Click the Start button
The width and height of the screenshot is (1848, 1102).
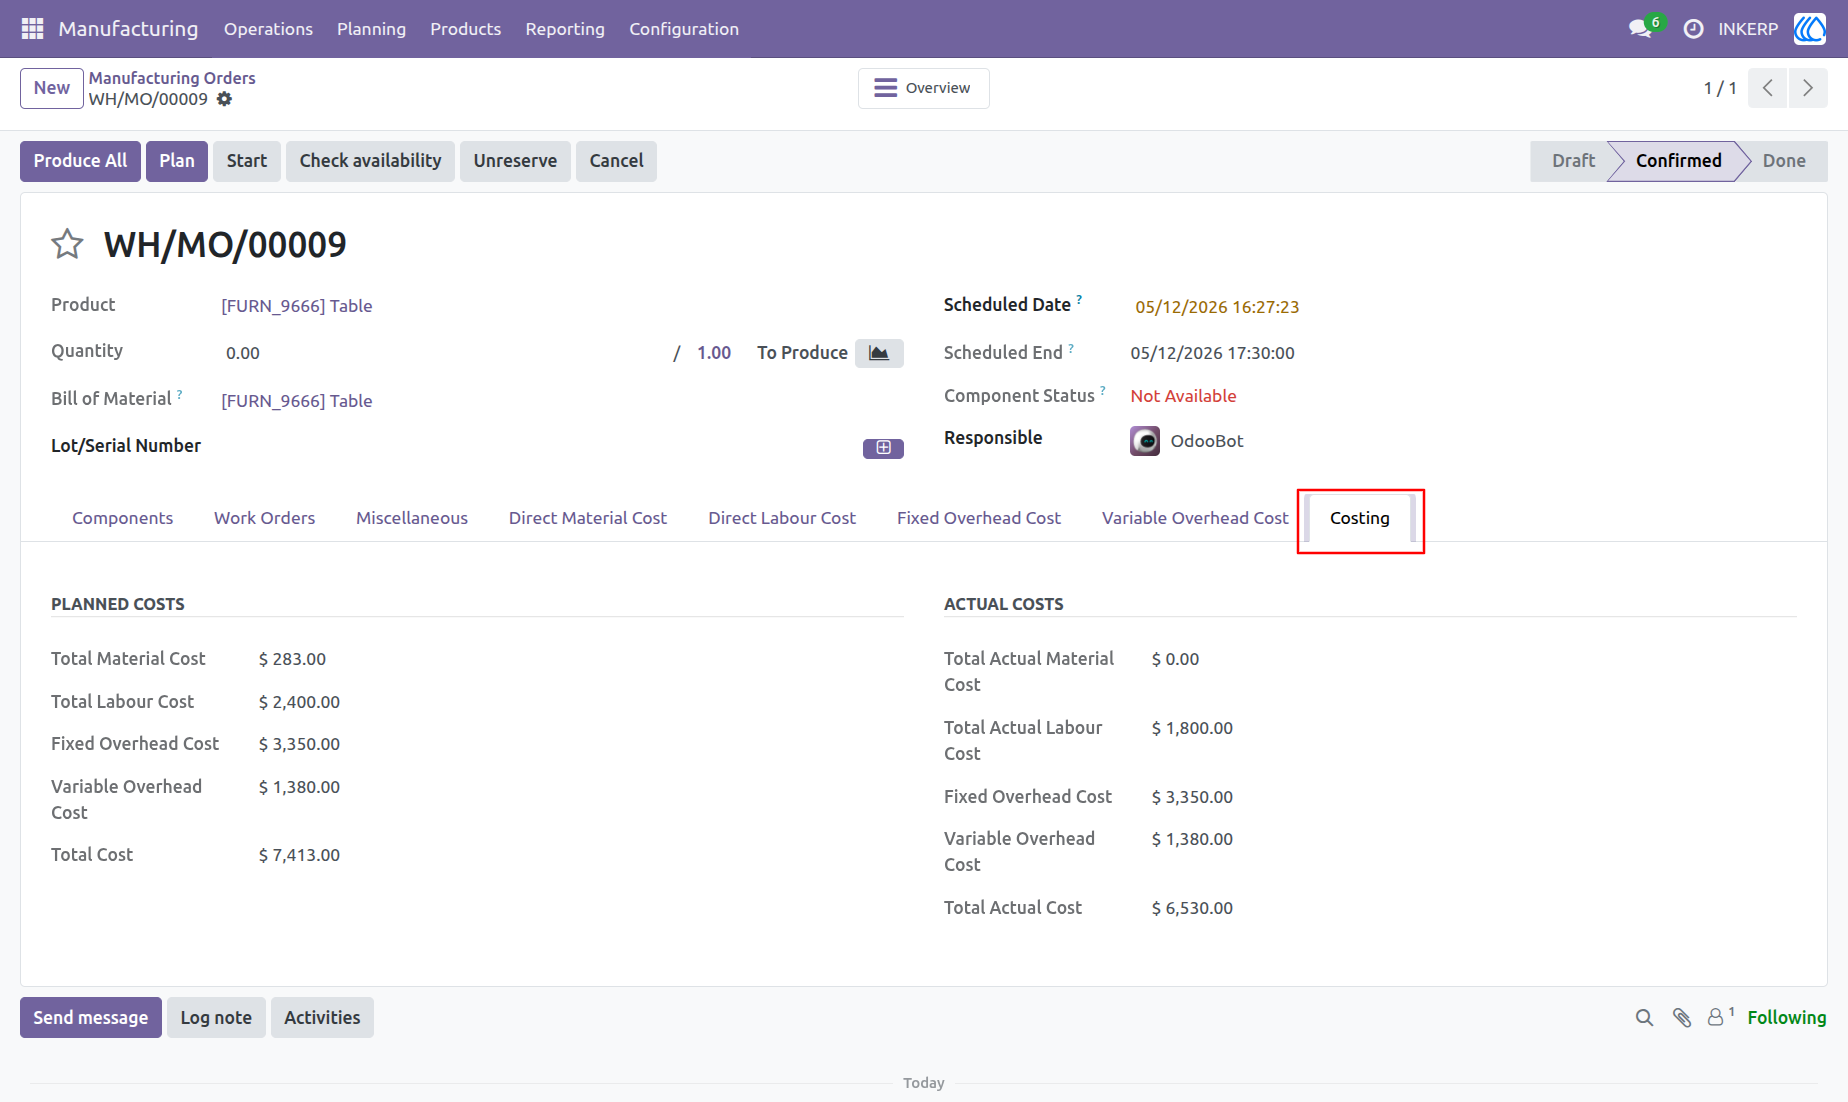[x=247, y=161]
